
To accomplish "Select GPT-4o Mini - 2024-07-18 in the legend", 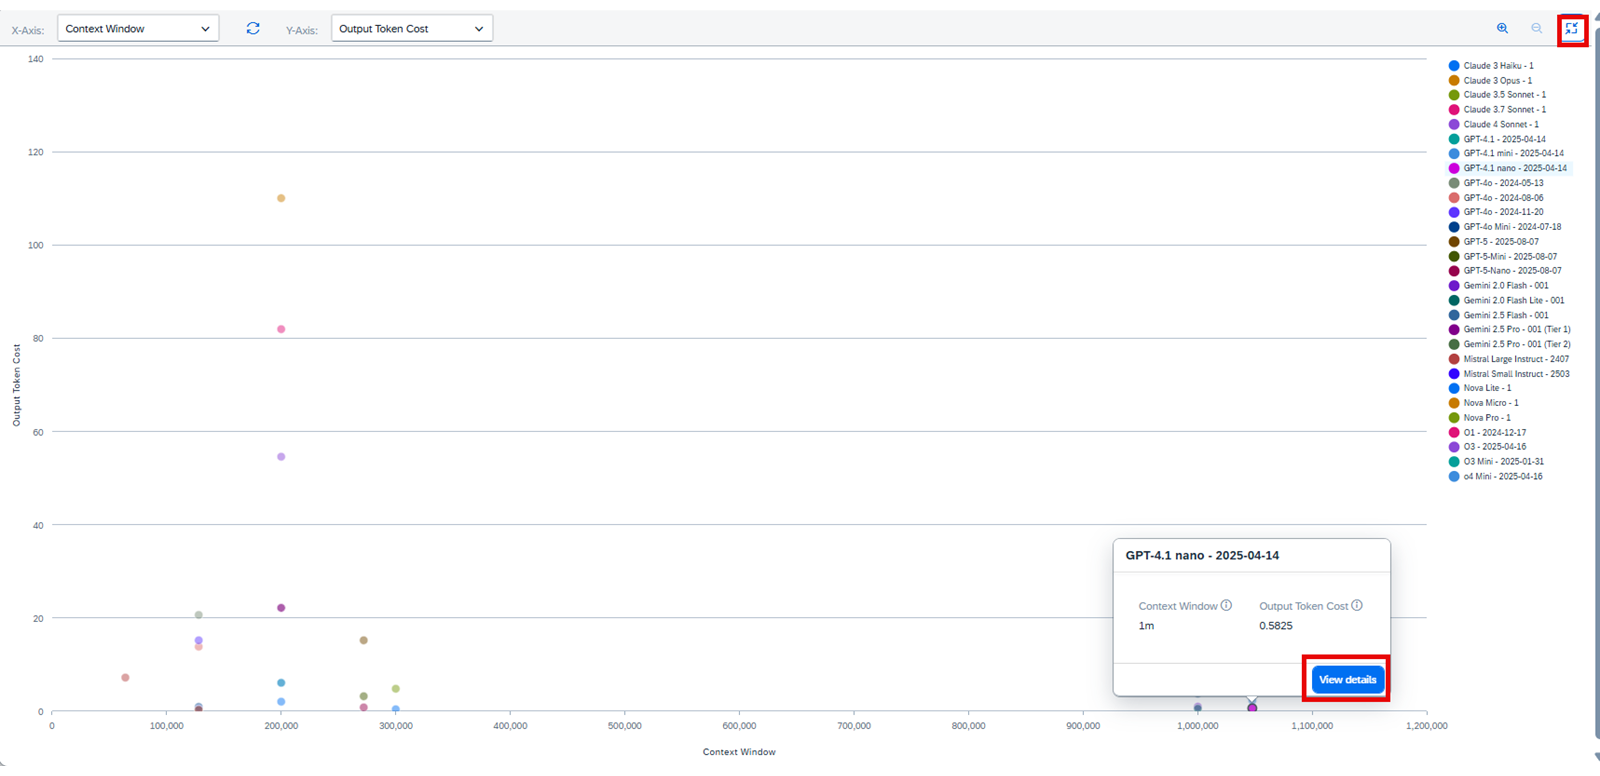I will (x=1505, y=227).
